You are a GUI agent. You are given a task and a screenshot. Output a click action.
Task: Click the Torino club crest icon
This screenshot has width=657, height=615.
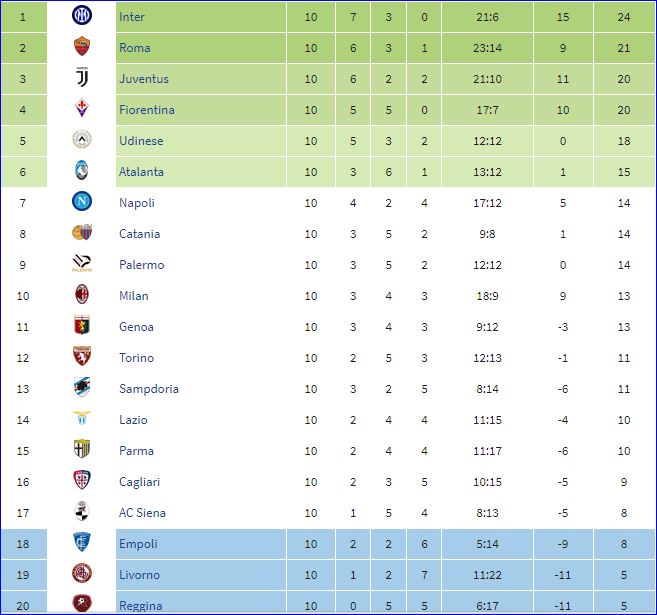[82, 357]
